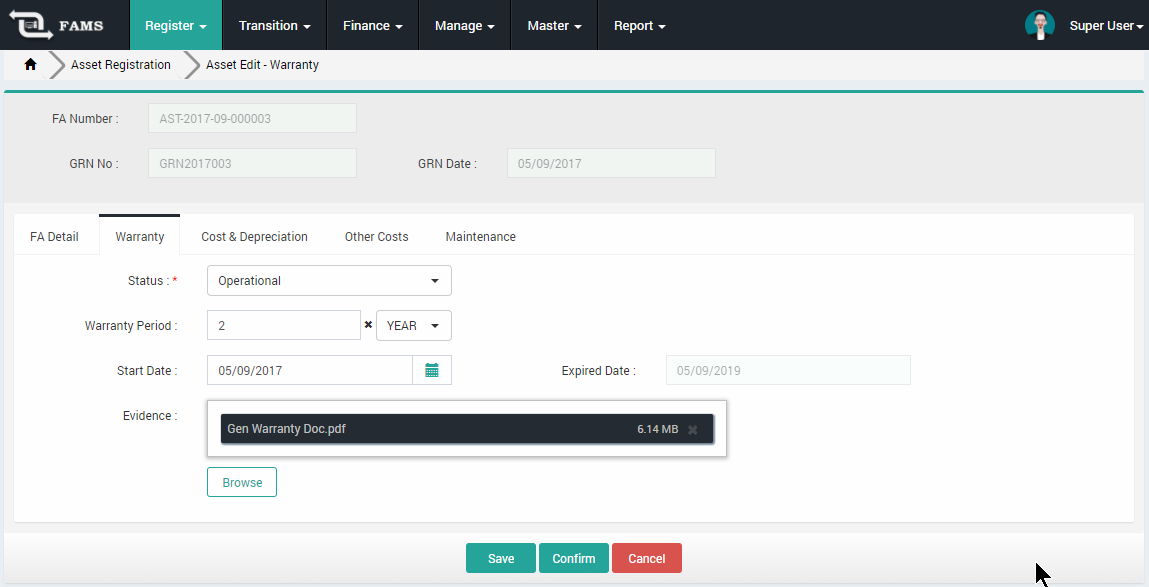
Task: Open the YEAR unit dropdown
Action: (413, 325)
